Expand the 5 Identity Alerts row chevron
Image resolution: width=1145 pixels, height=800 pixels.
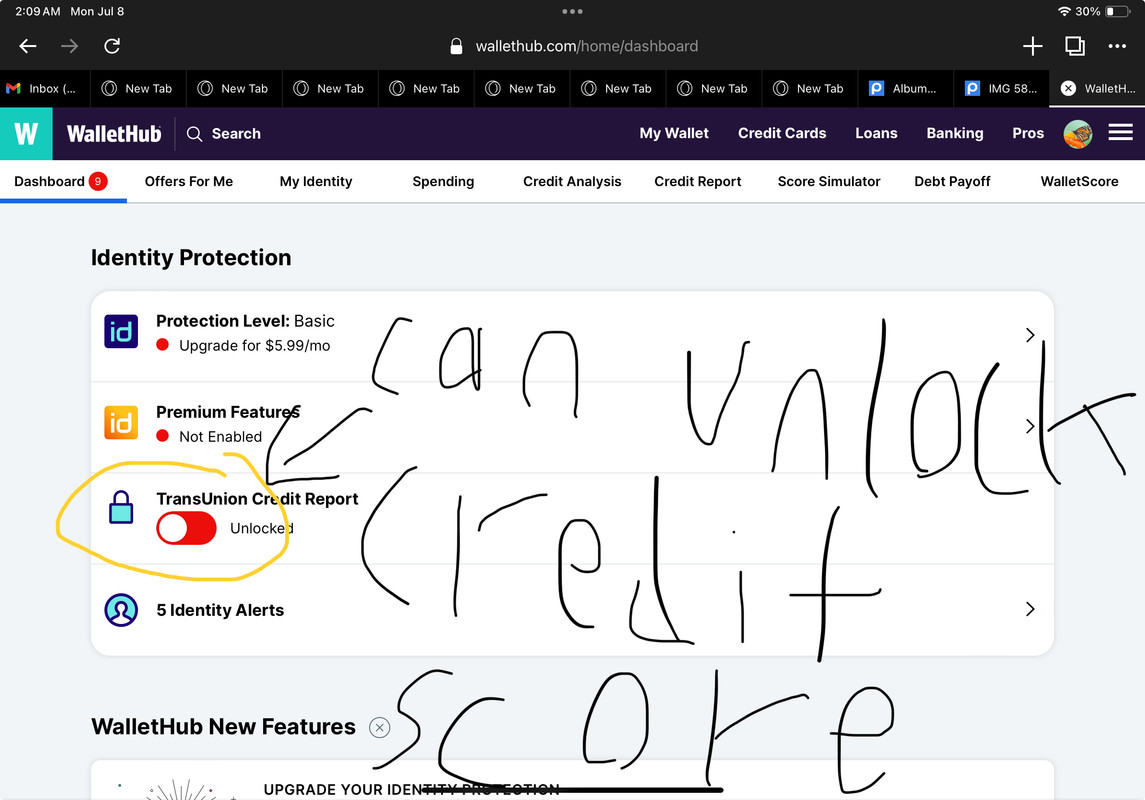1030,609
